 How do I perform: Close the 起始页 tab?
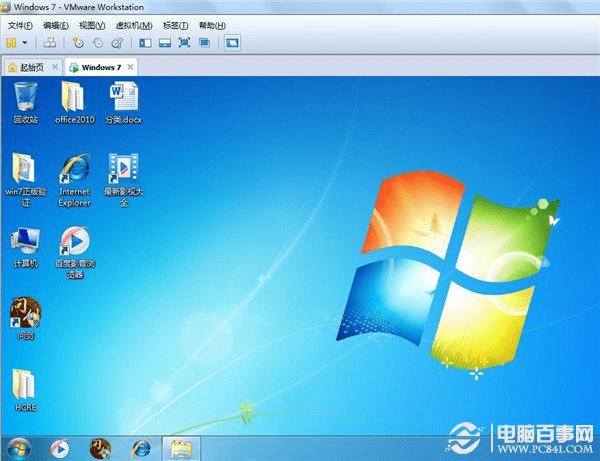pyautogui.click(x=55, y=67)
